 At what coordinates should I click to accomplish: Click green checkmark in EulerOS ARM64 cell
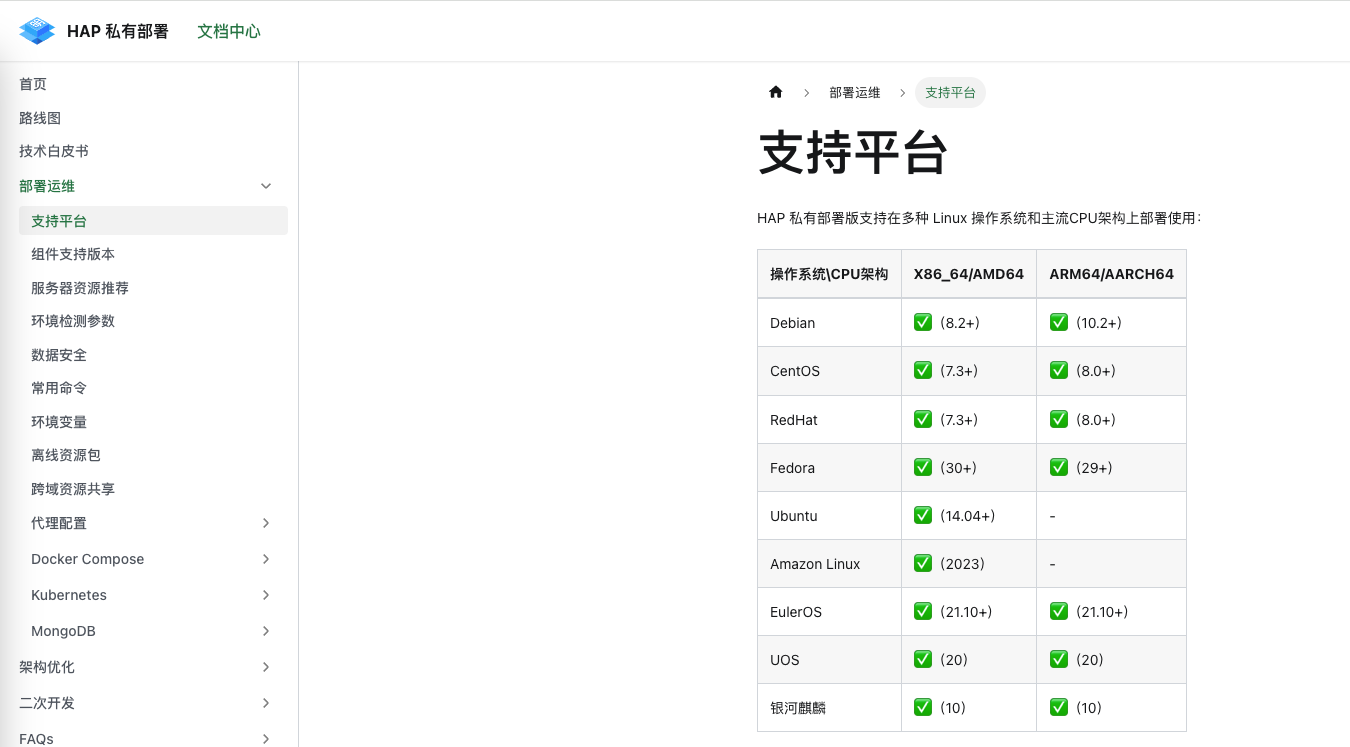click(x=1059, y=612)
